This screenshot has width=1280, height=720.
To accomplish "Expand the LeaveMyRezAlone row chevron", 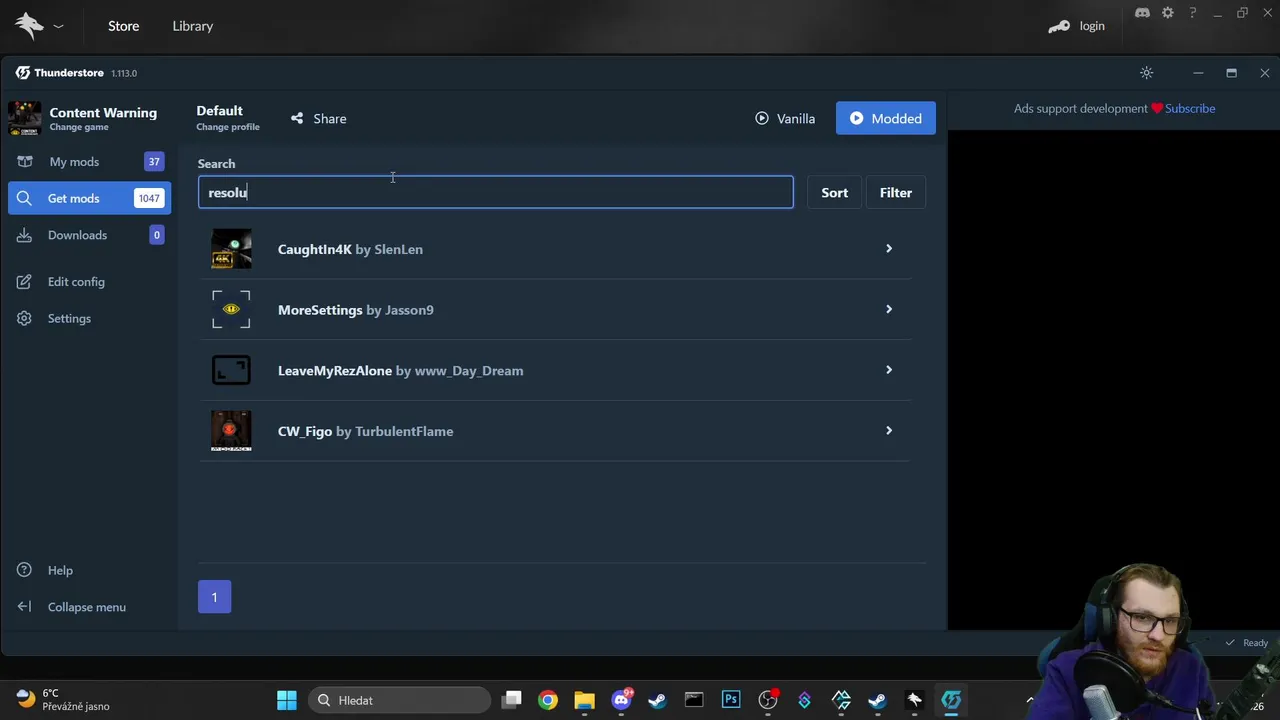I will click(x=888, y=370).
